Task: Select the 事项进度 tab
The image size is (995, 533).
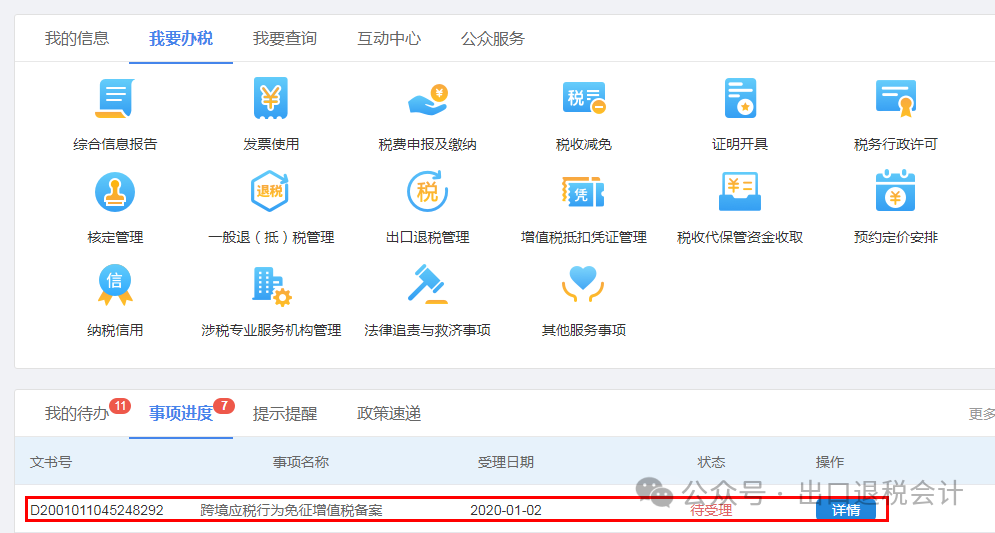Action: 181,414
